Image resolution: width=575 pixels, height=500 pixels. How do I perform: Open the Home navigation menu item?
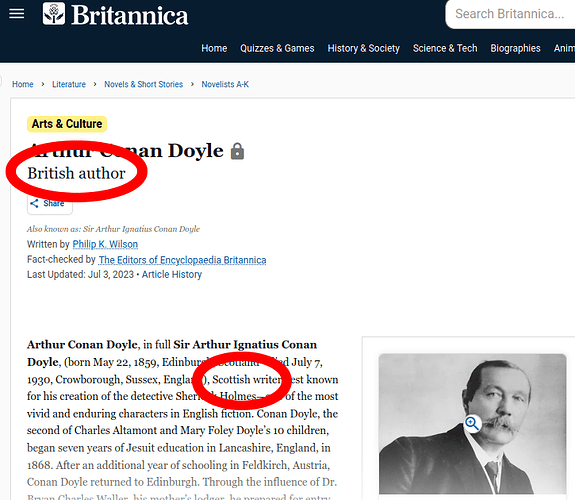coord(214,48)
